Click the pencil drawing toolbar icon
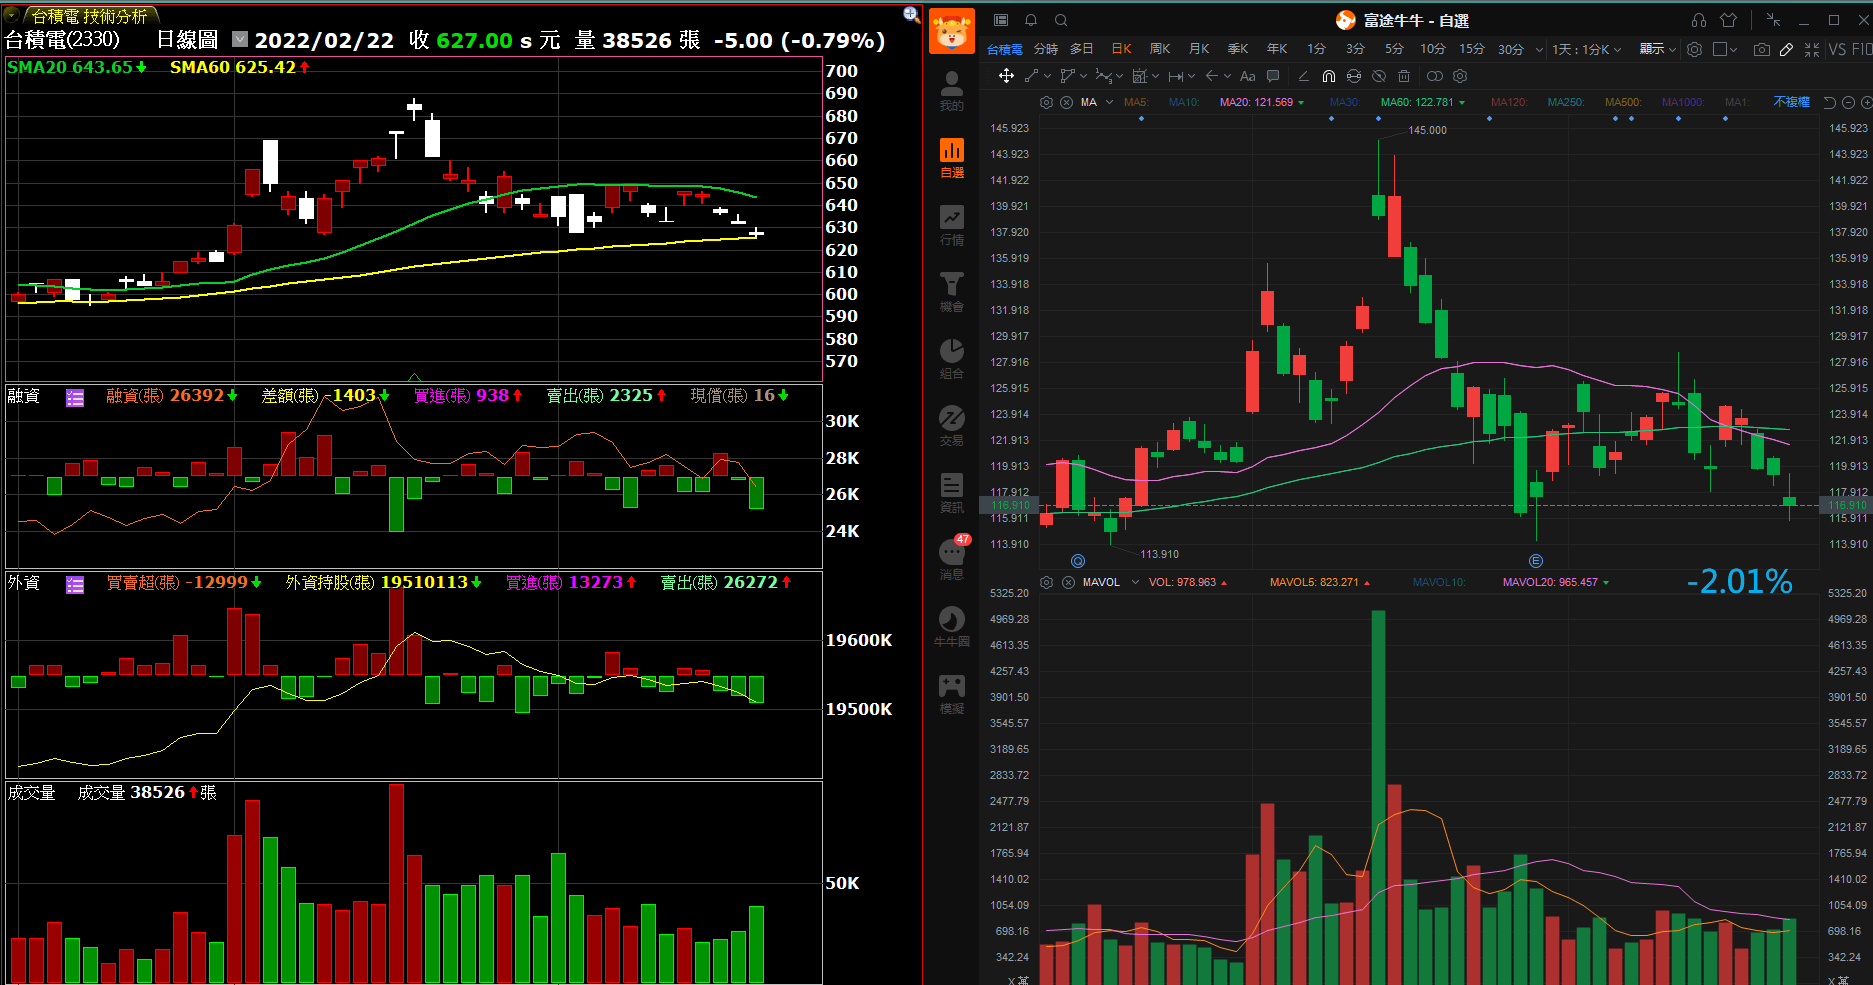1873x985 pixels. click(x=1786, y=49)
